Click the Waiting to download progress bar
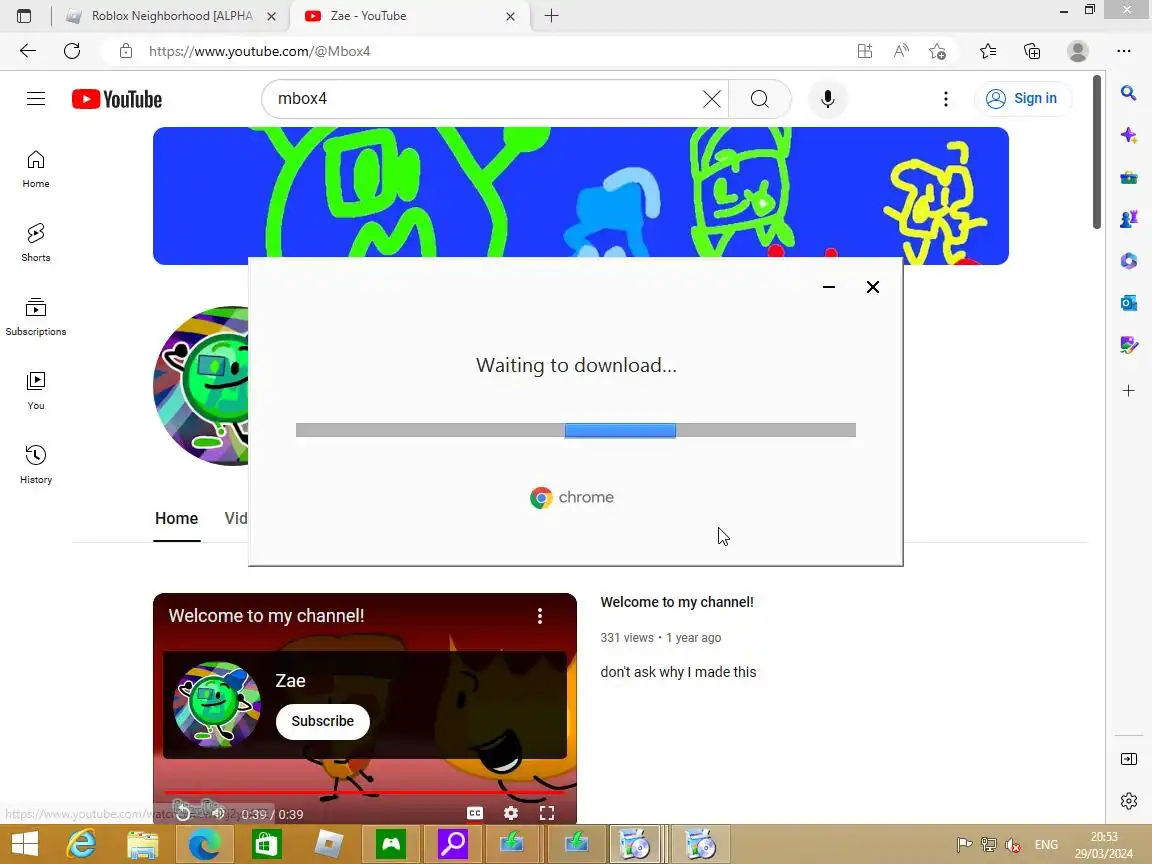This screenshot has height=864, width=1152. 575,430
